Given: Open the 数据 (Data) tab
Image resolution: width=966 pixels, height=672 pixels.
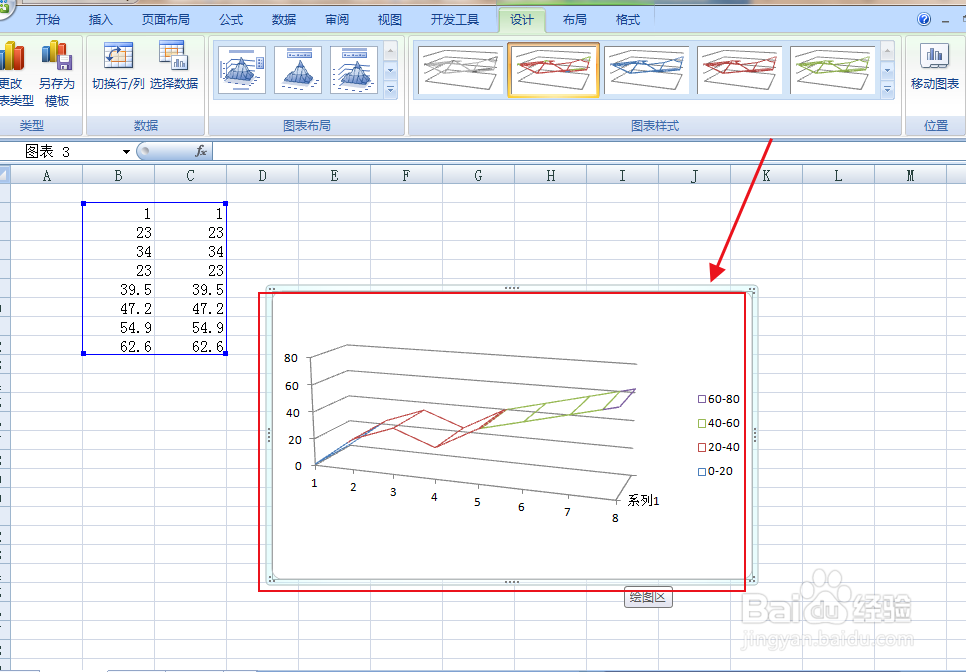Looking at the screenshot, I should 284,20.
